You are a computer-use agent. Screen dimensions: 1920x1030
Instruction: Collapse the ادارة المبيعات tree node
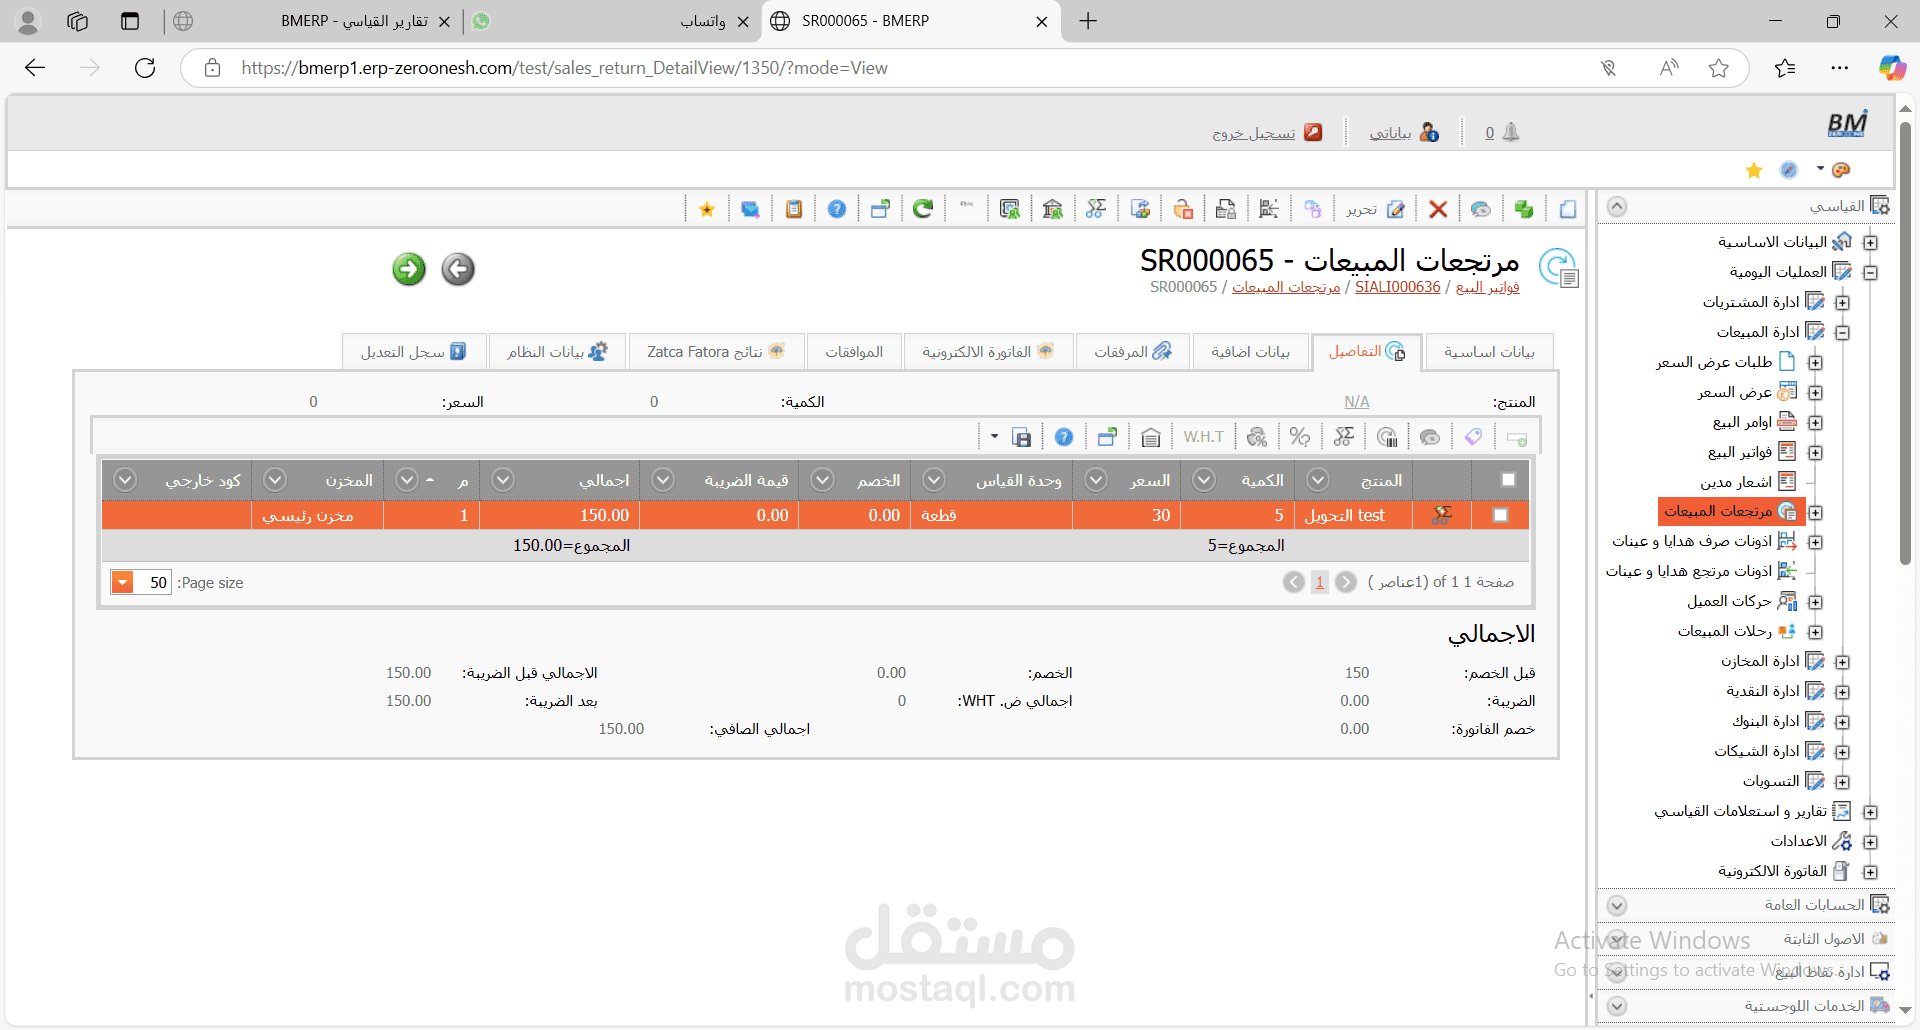(x=1842, y=333)
